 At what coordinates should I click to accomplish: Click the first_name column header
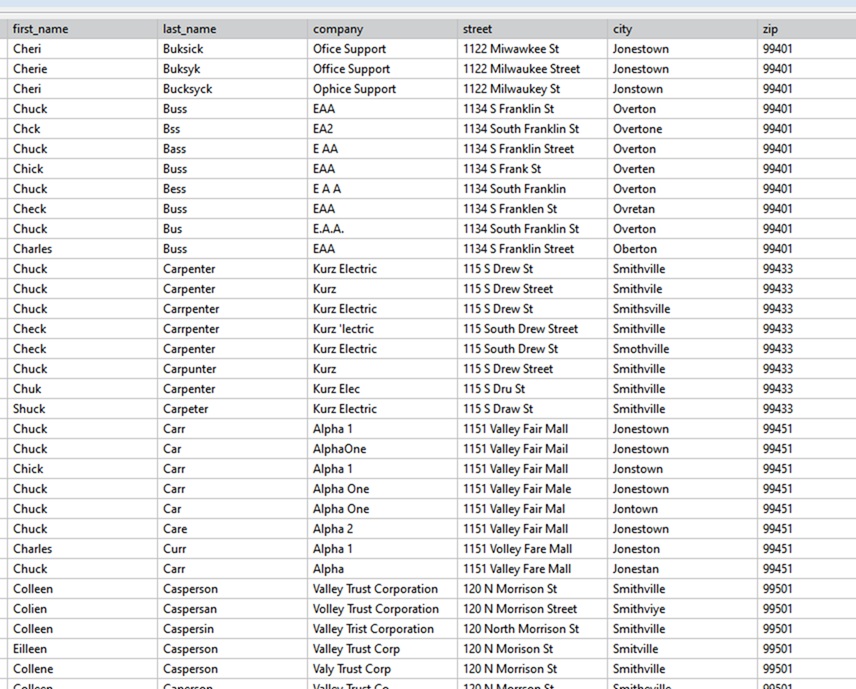40,29
